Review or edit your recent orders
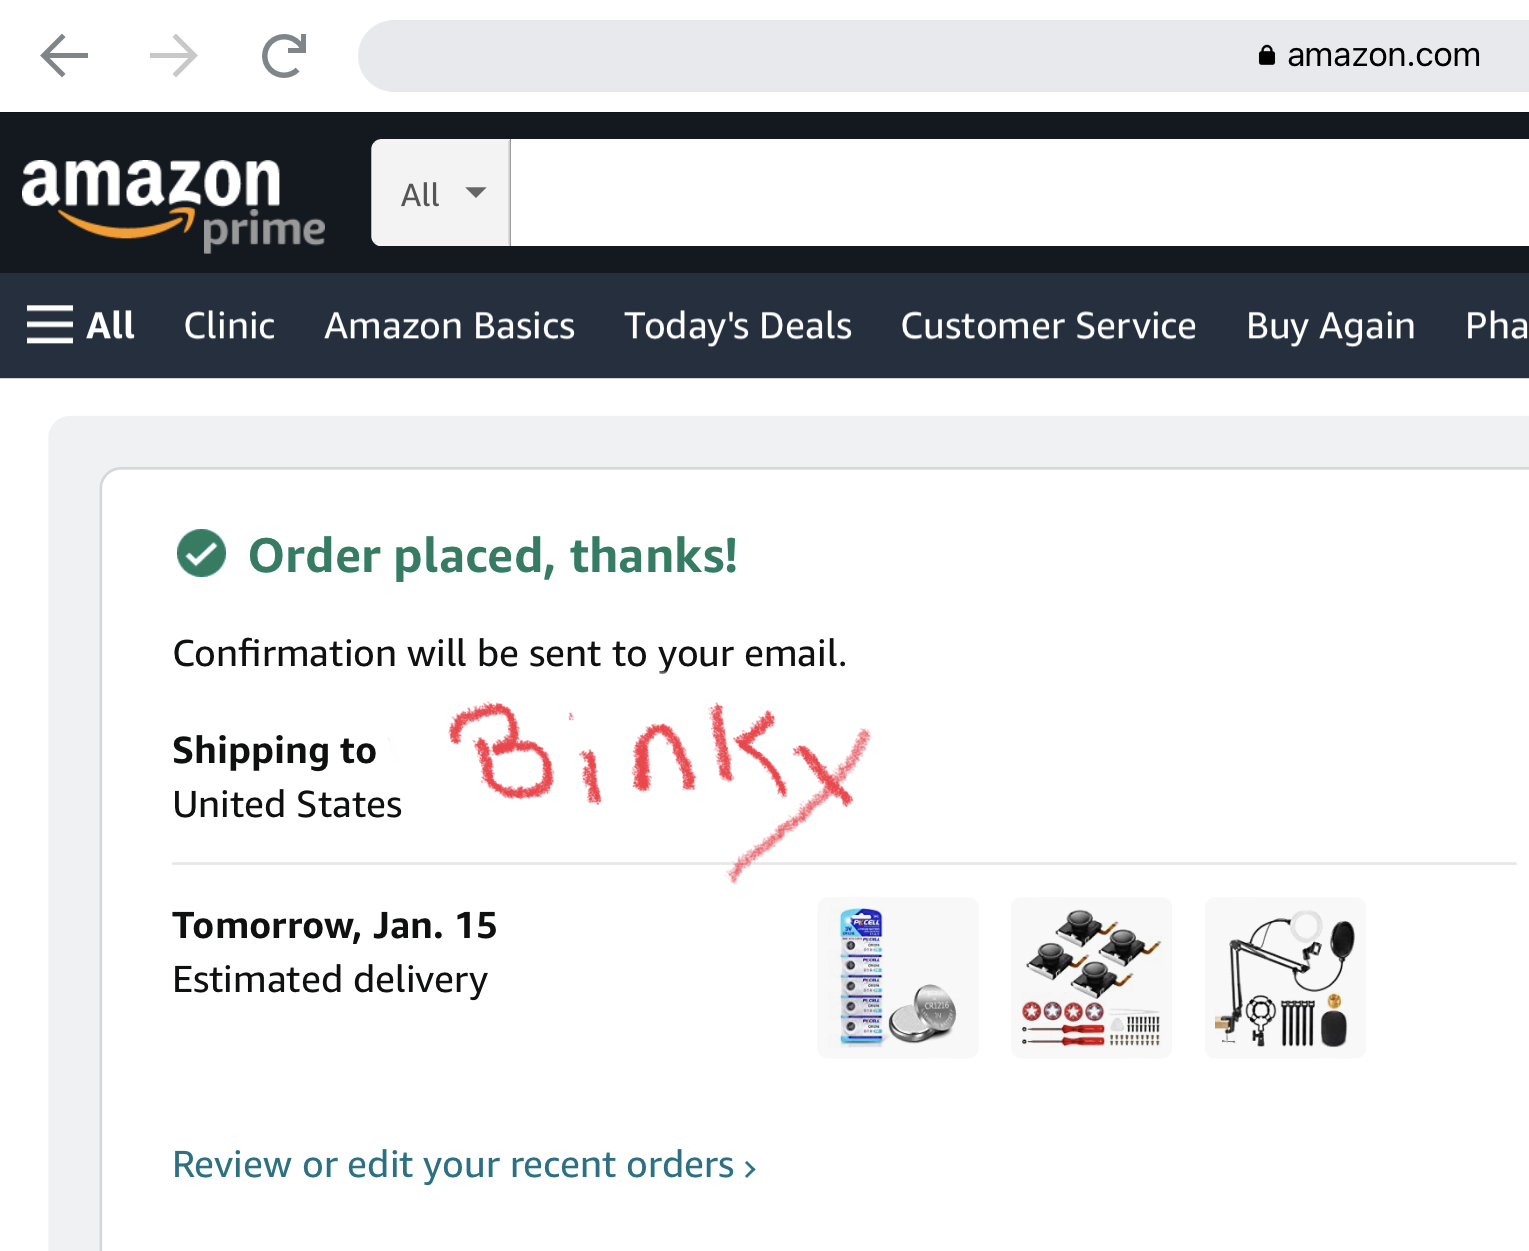This screenshot has height=1251, width=1529. click(x=464, y=1165)
